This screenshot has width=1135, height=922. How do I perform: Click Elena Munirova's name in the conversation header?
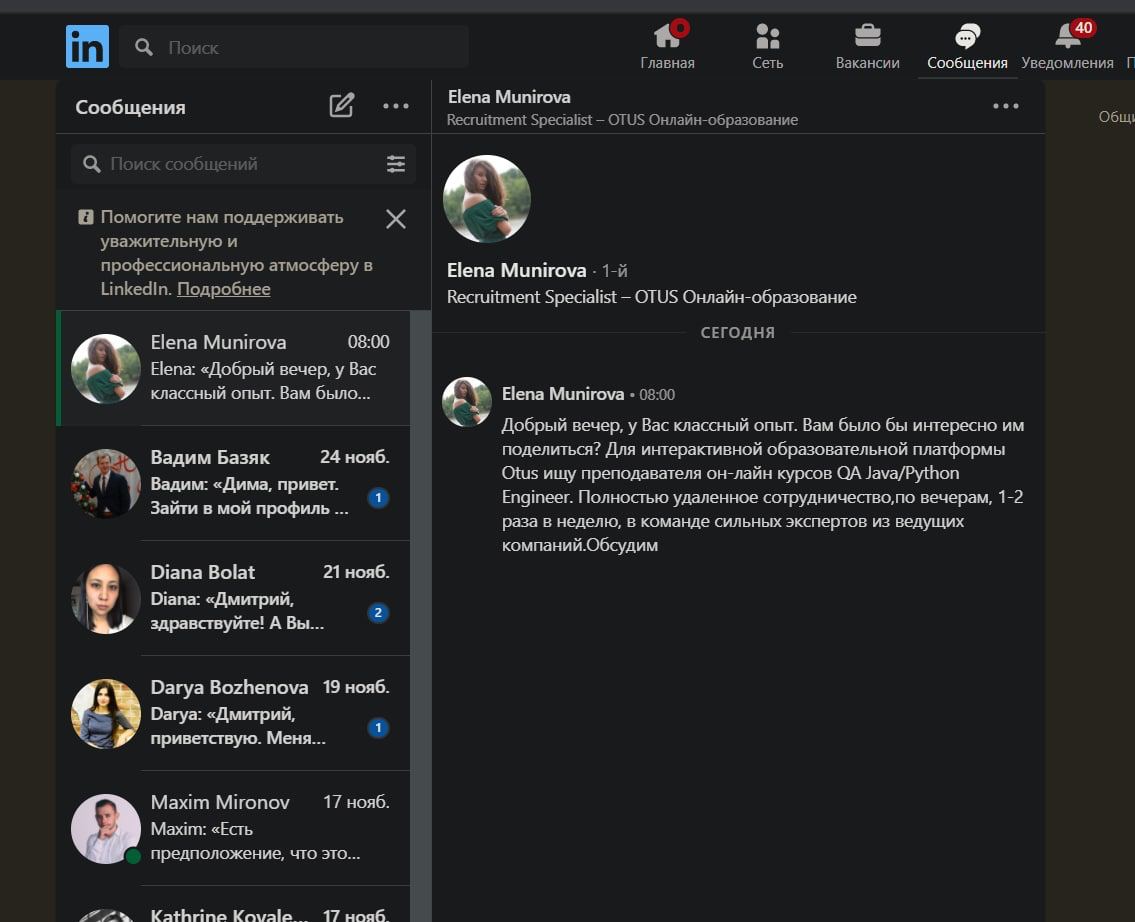tap(509, 97)
